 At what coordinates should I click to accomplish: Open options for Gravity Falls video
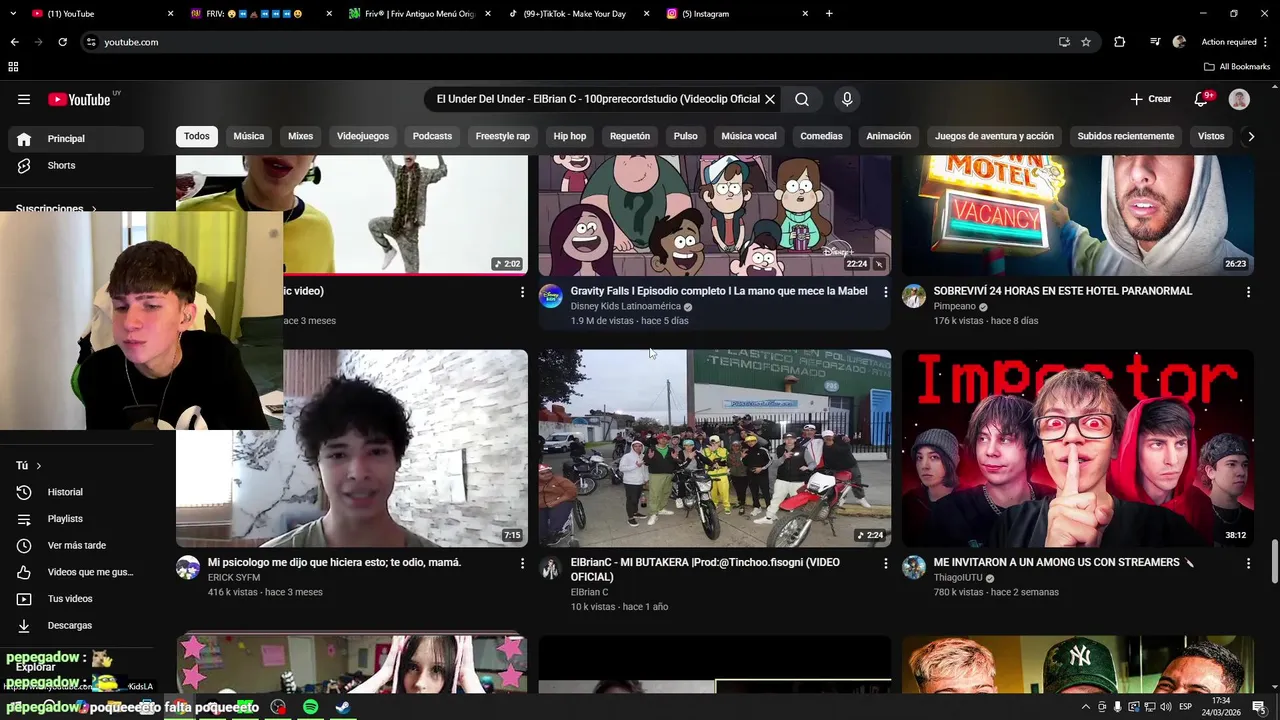[x=885, y=292]
